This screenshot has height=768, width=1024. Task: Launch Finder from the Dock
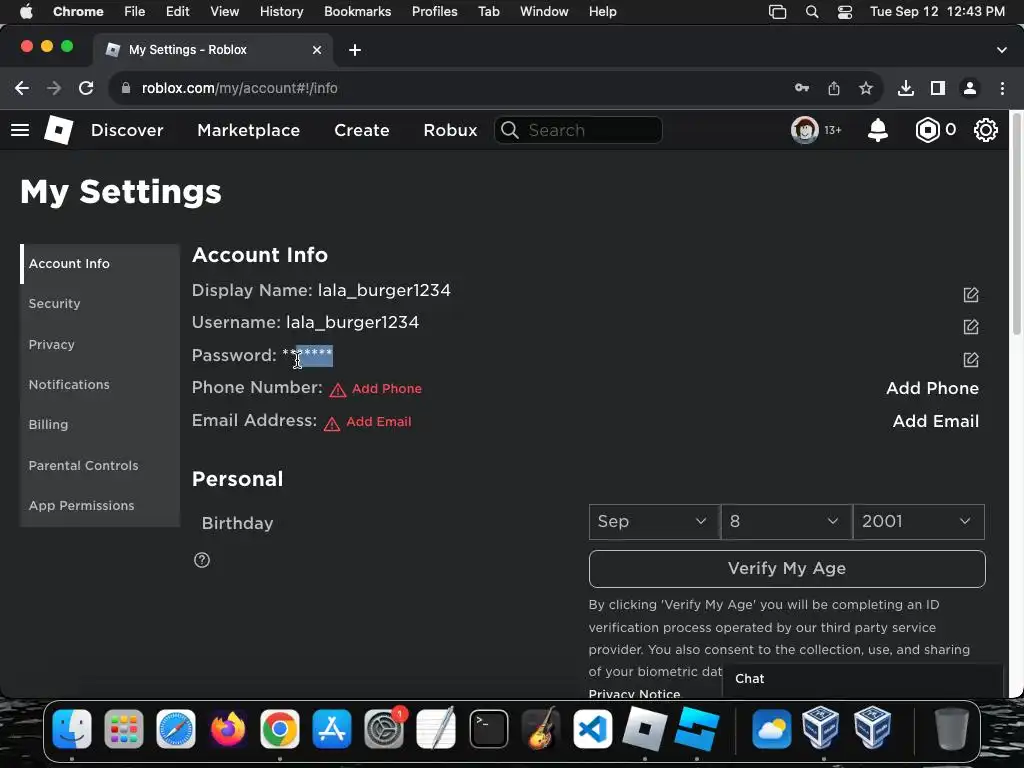(72, 729)
